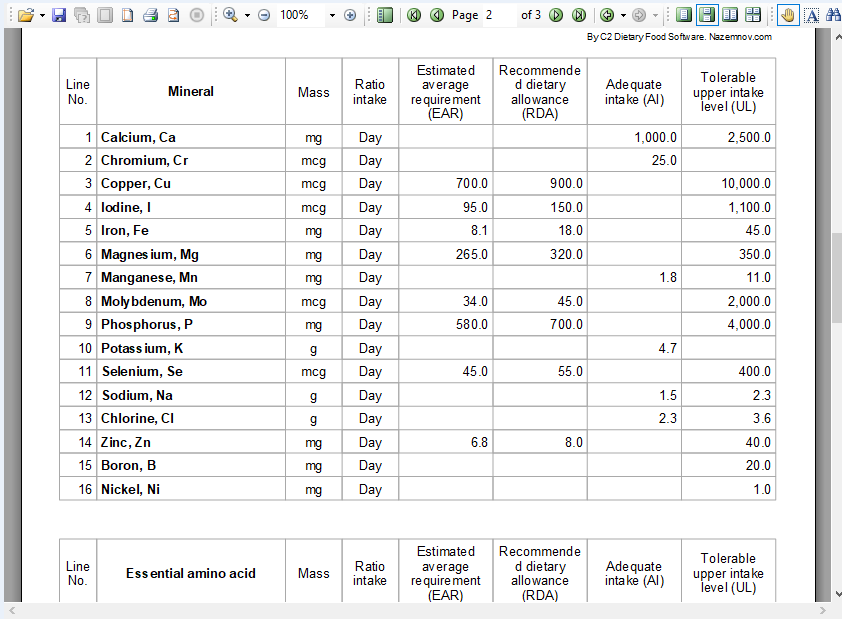Click the 'Calcium, Ca' row name
The height and width of the screenshot is (619, 842).
[x=138, y=137]
